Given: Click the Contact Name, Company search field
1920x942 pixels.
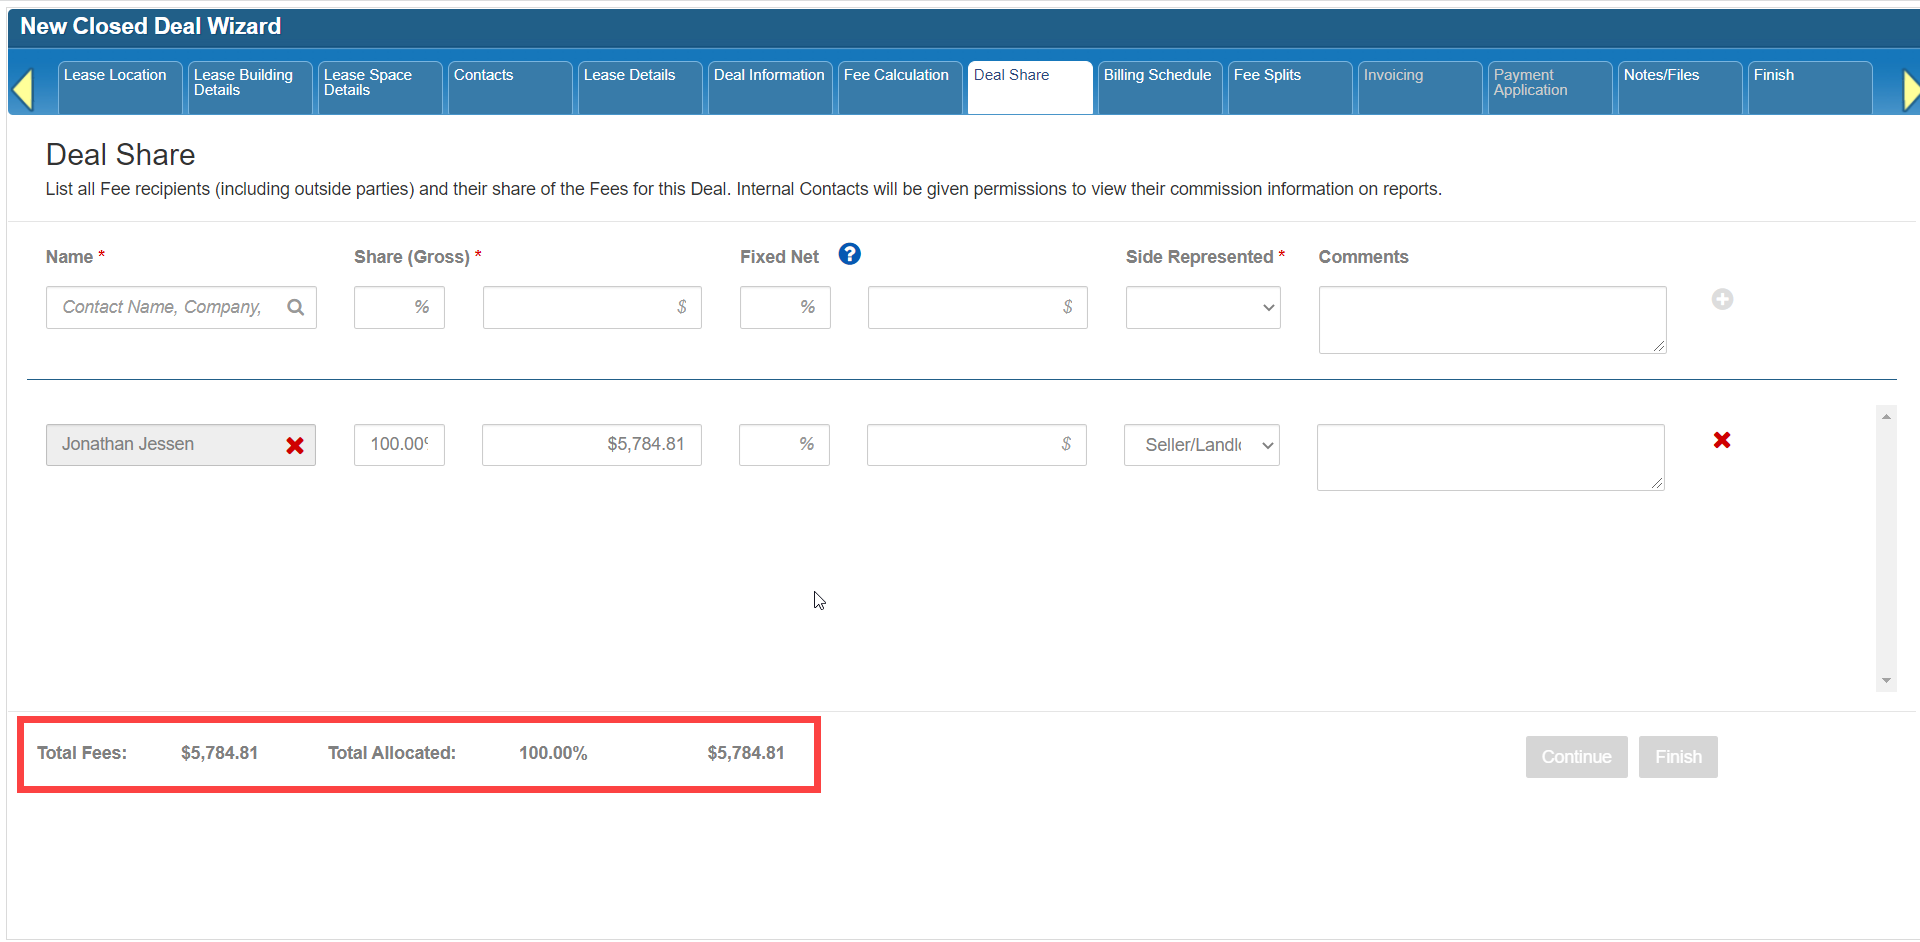Looking at the screenshot, I should pos(165,307).
